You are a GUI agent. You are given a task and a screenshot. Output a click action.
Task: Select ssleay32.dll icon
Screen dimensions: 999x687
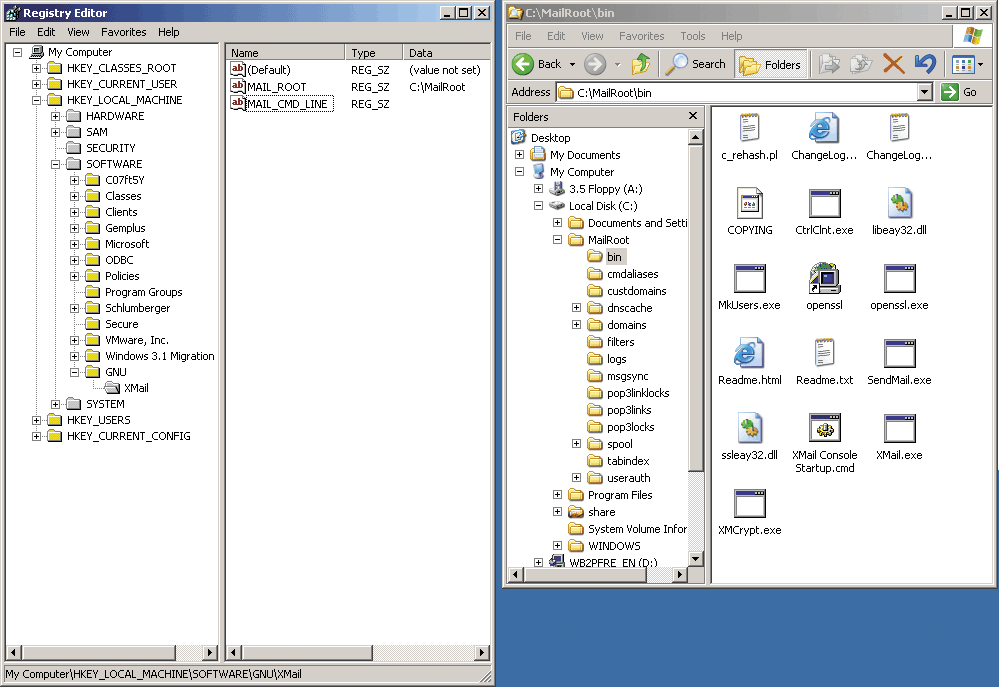(x=749, y=428)
